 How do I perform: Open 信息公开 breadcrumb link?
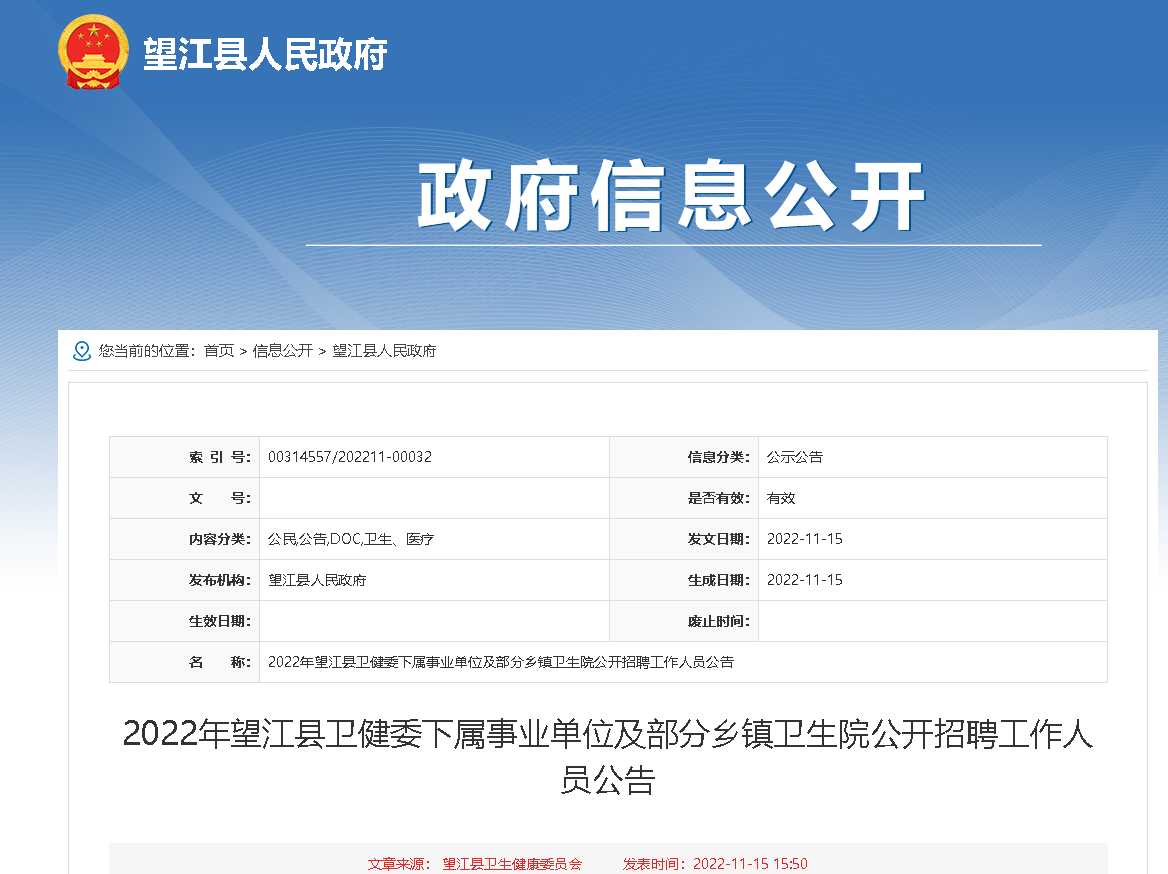282,351
